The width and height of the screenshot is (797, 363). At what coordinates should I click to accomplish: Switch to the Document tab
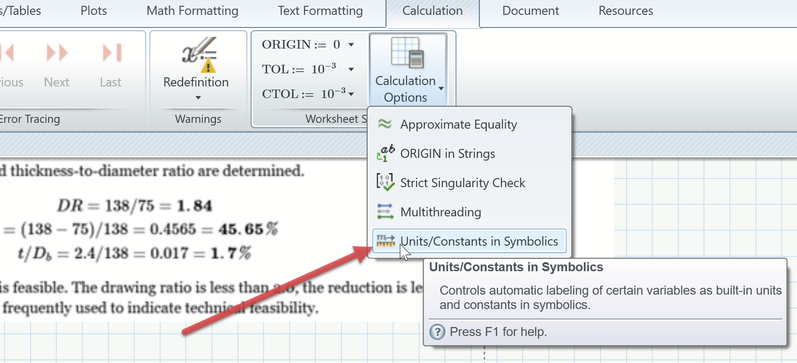tap(531, 11)
